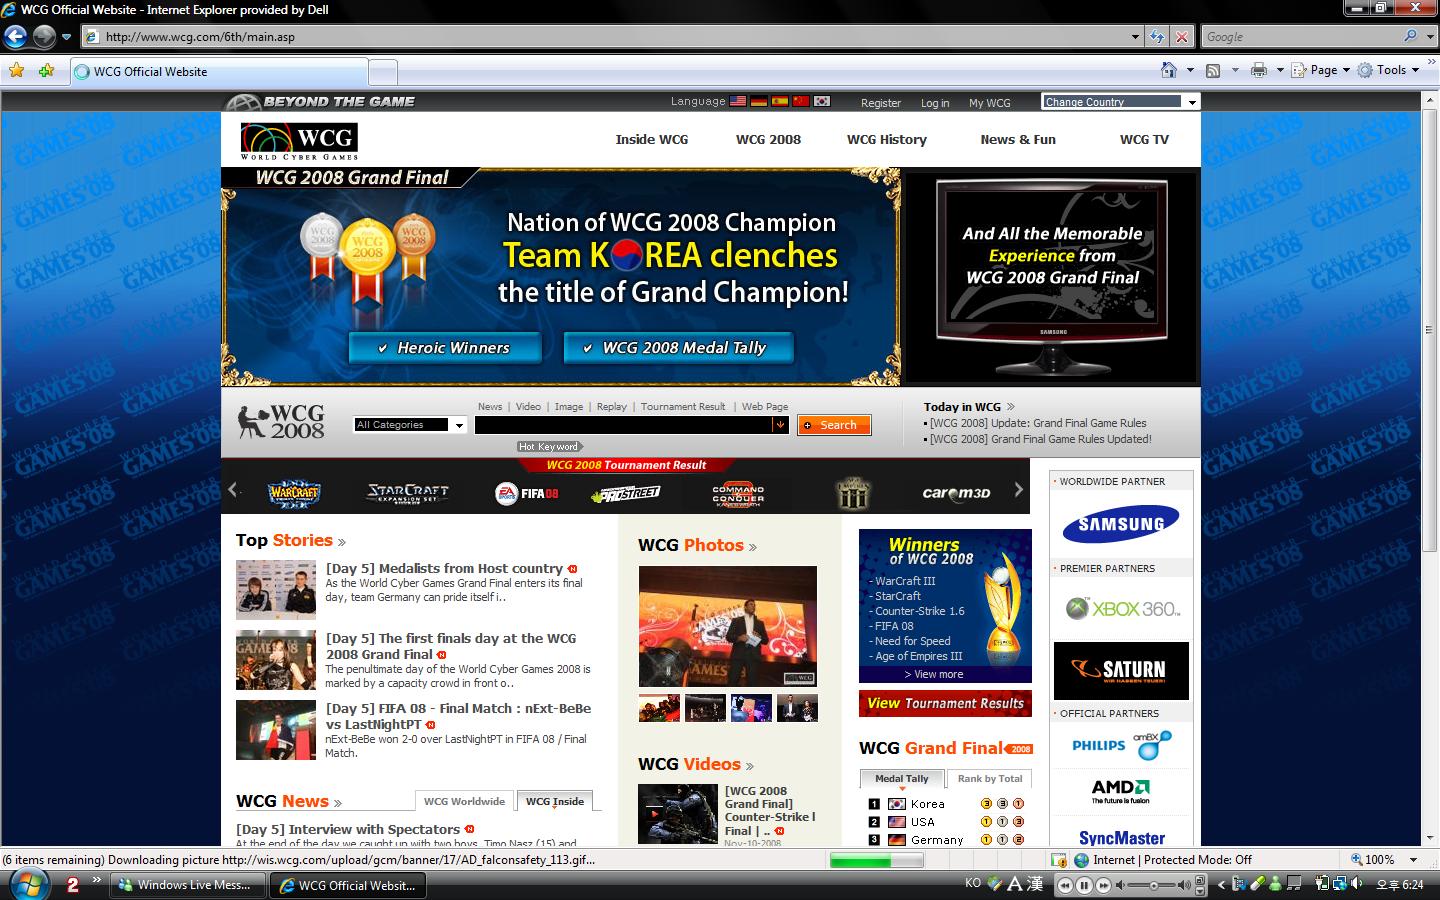Expand the address bar history dropdown

1135,37
